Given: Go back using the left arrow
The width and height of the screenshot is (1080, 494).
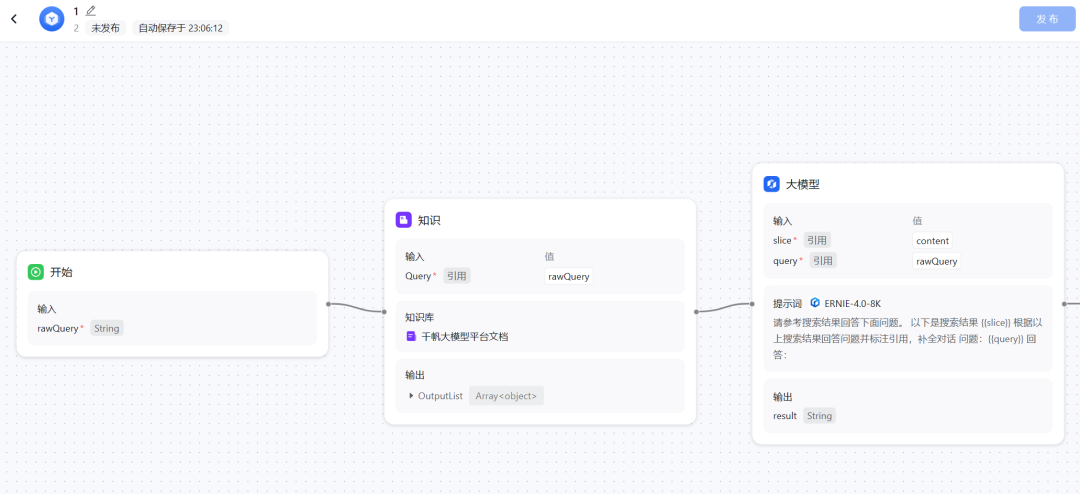Looking at the screenshot, I should (x=14, y=19).
